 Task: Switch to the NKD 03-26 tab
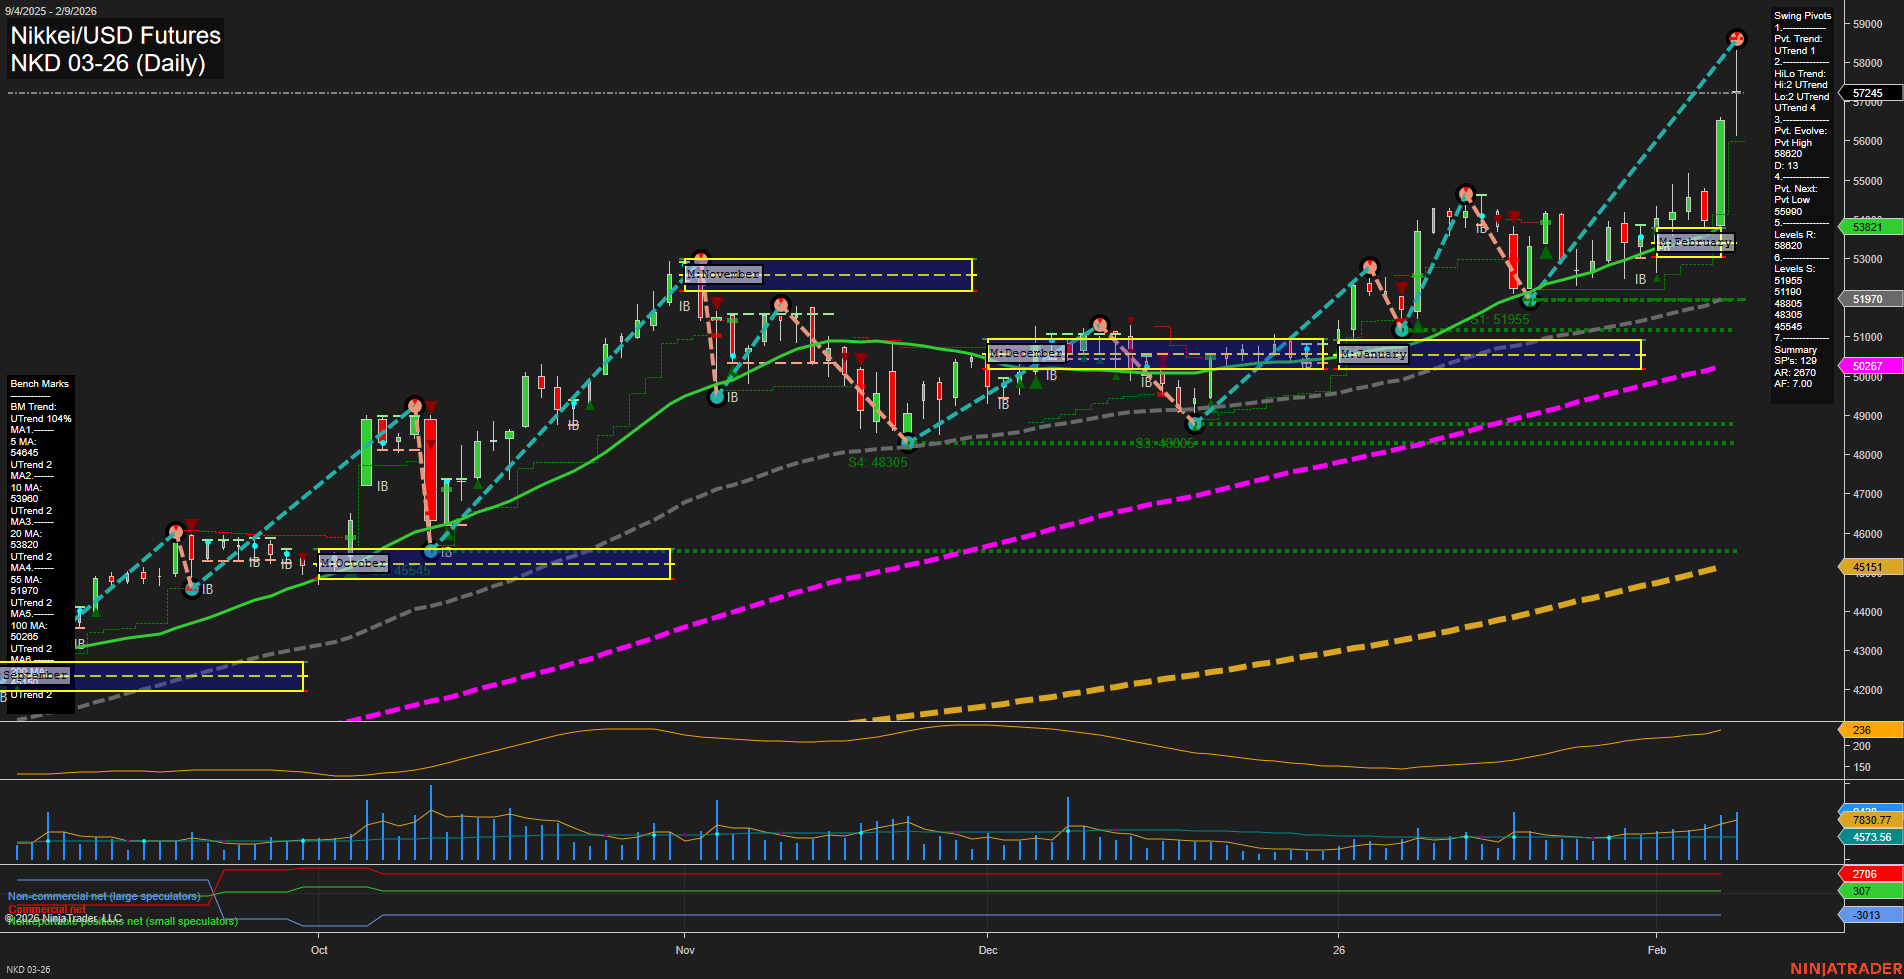tap(28, 969)
